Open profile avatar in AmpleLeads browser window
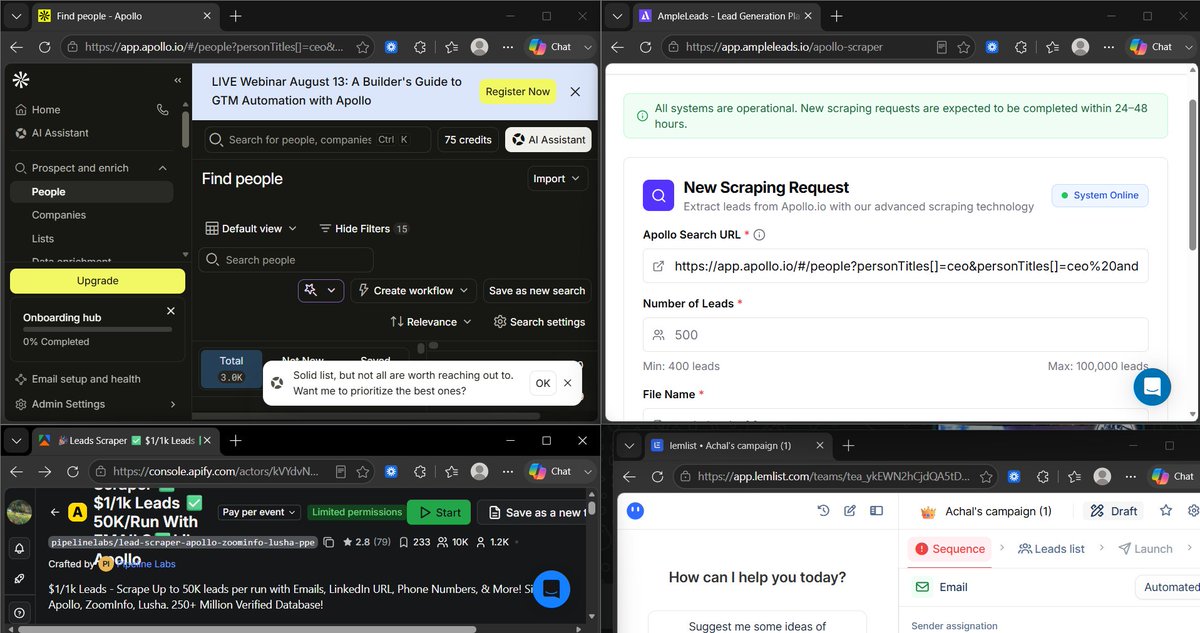 1080,47
